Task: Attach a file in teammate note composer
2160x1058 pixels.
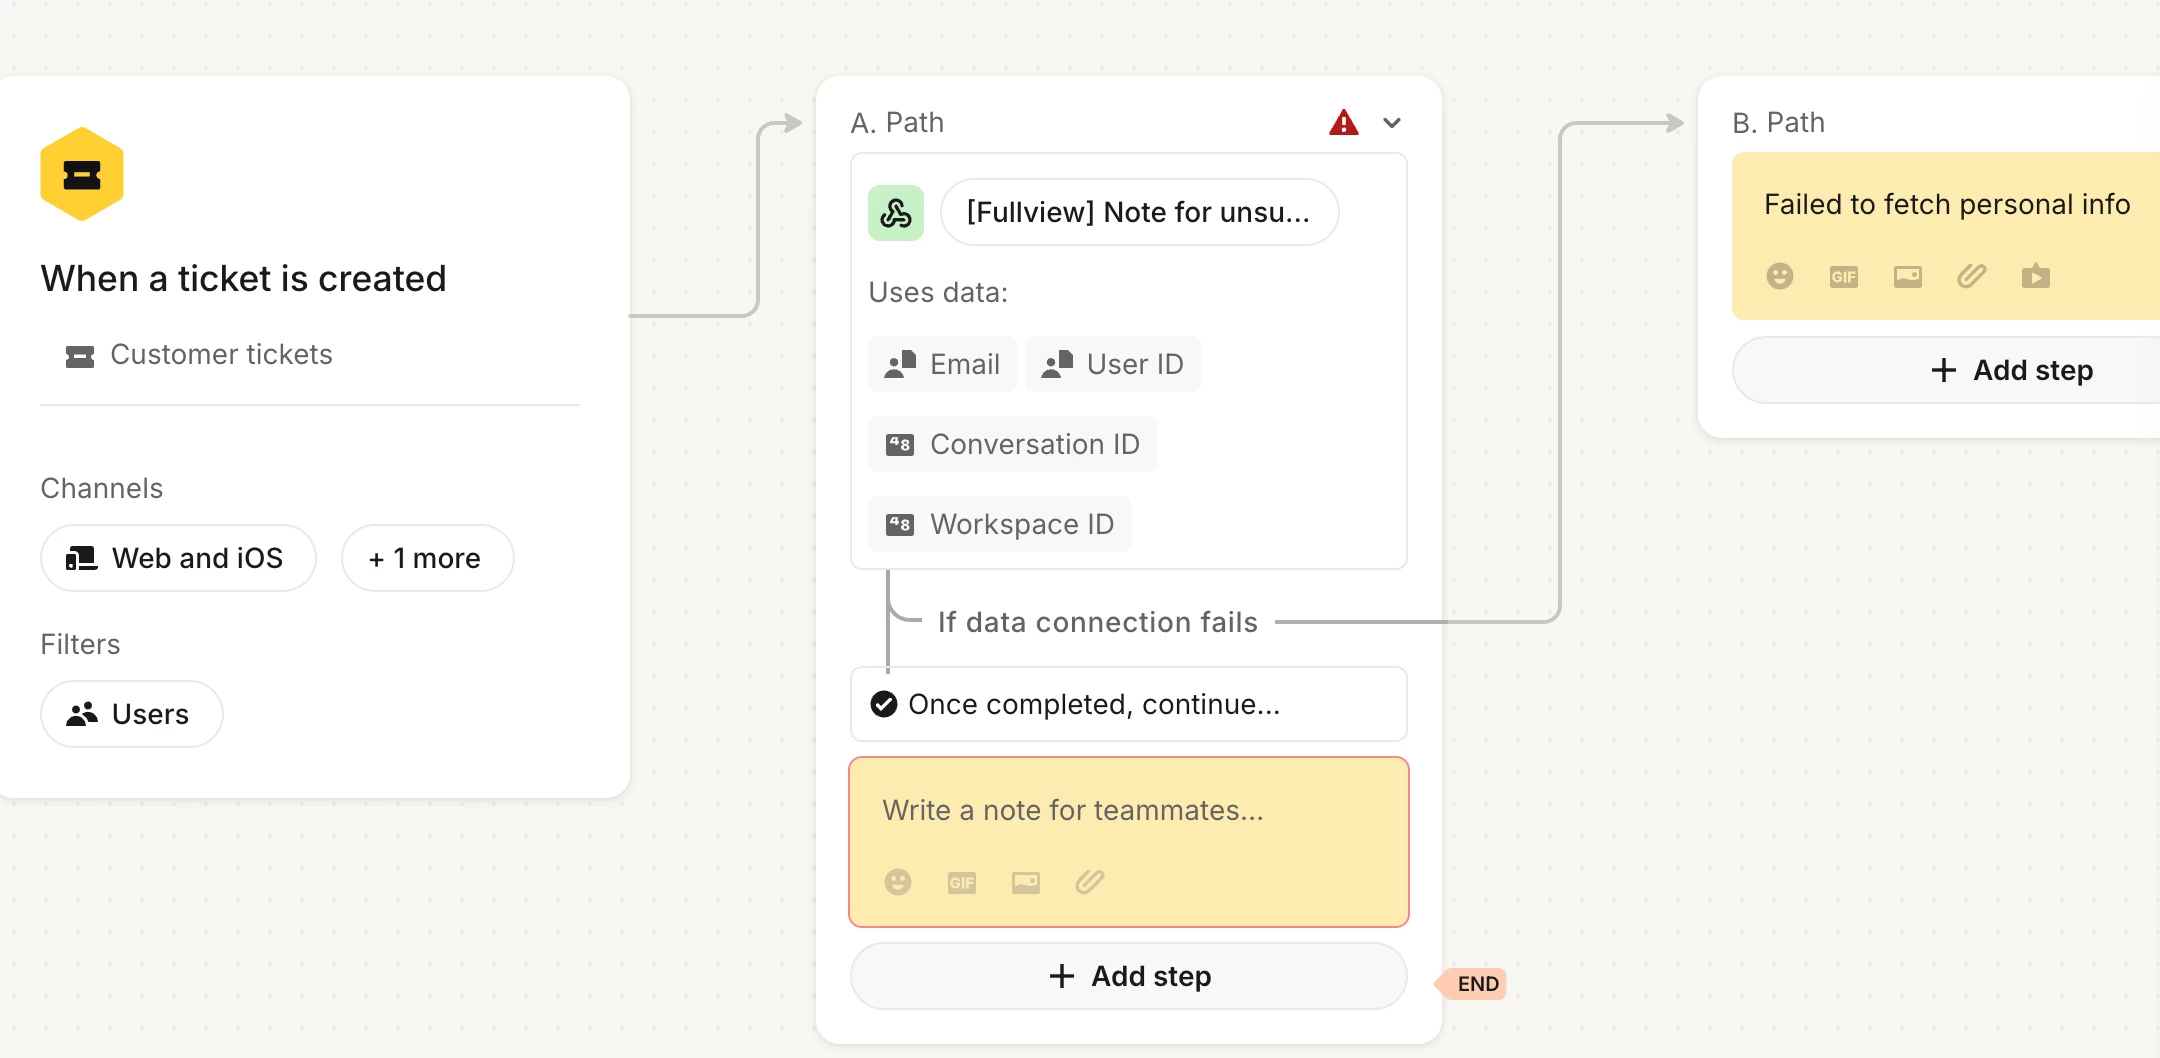Action: [1090, 882]
